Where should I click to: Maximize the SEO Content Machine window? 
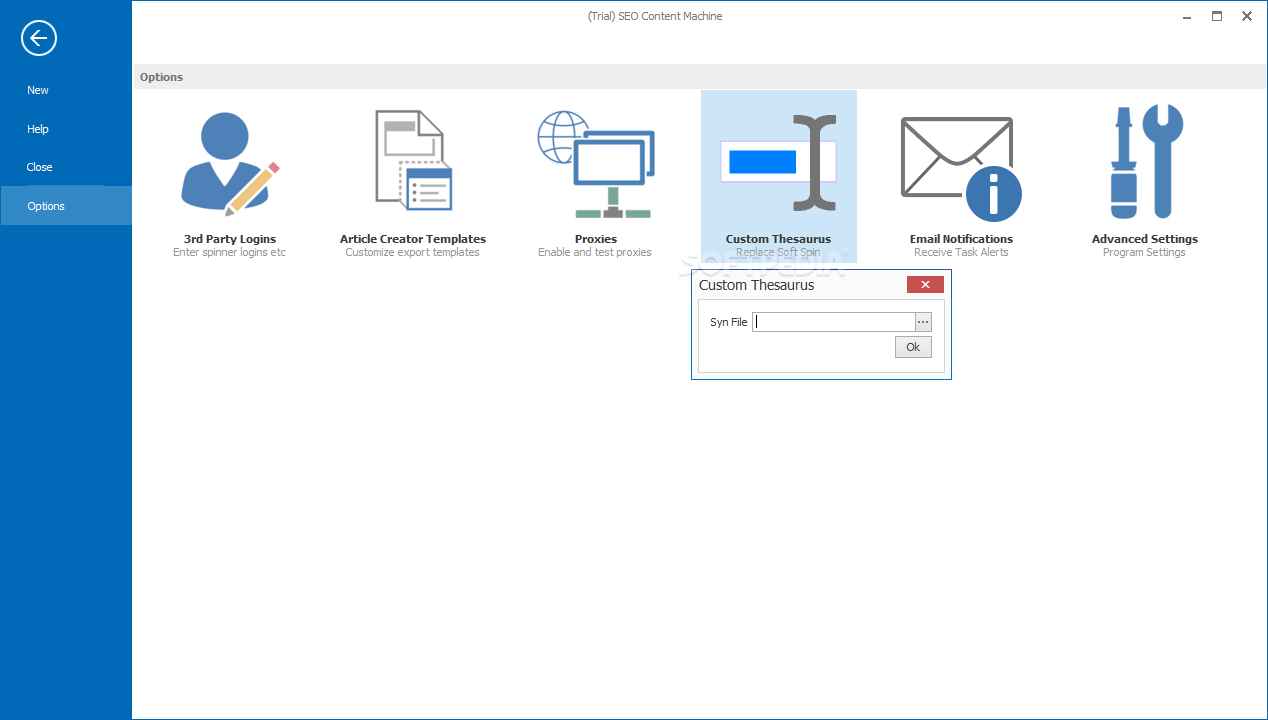(x=1217, y=16)
